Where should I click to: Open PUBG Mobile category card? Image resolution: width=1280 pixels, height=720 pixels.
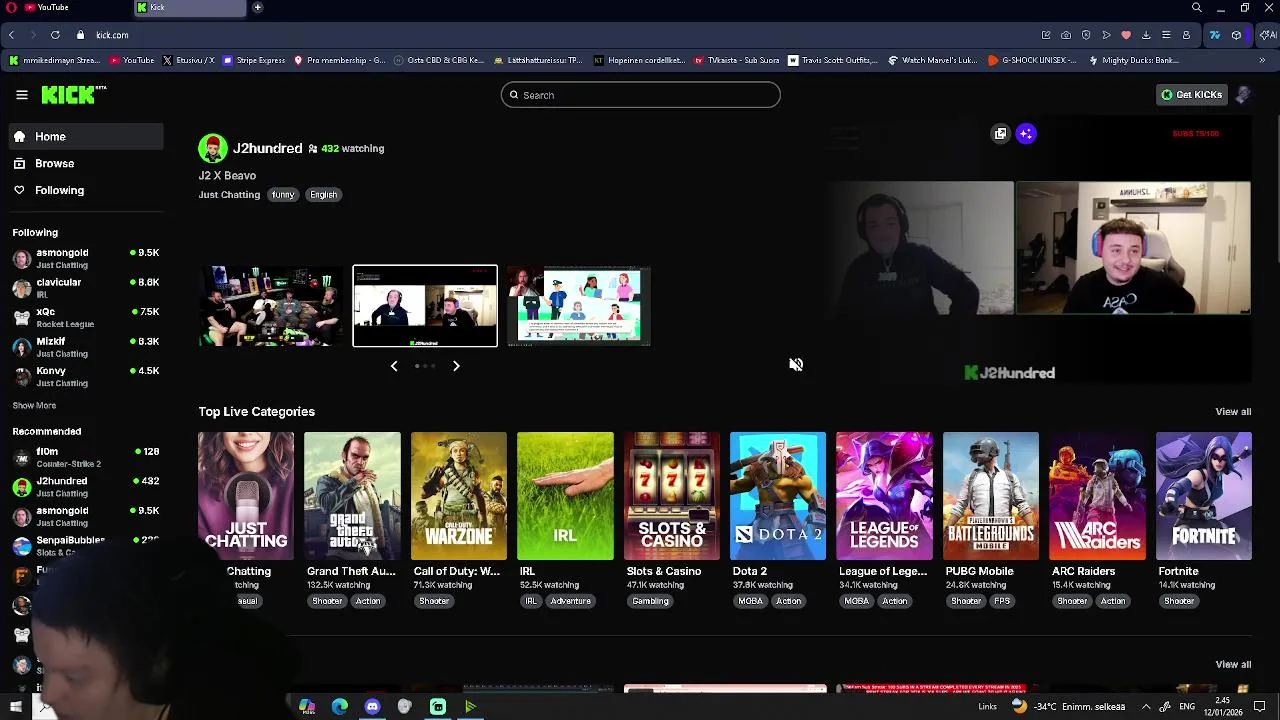click(x=991, y=496)
